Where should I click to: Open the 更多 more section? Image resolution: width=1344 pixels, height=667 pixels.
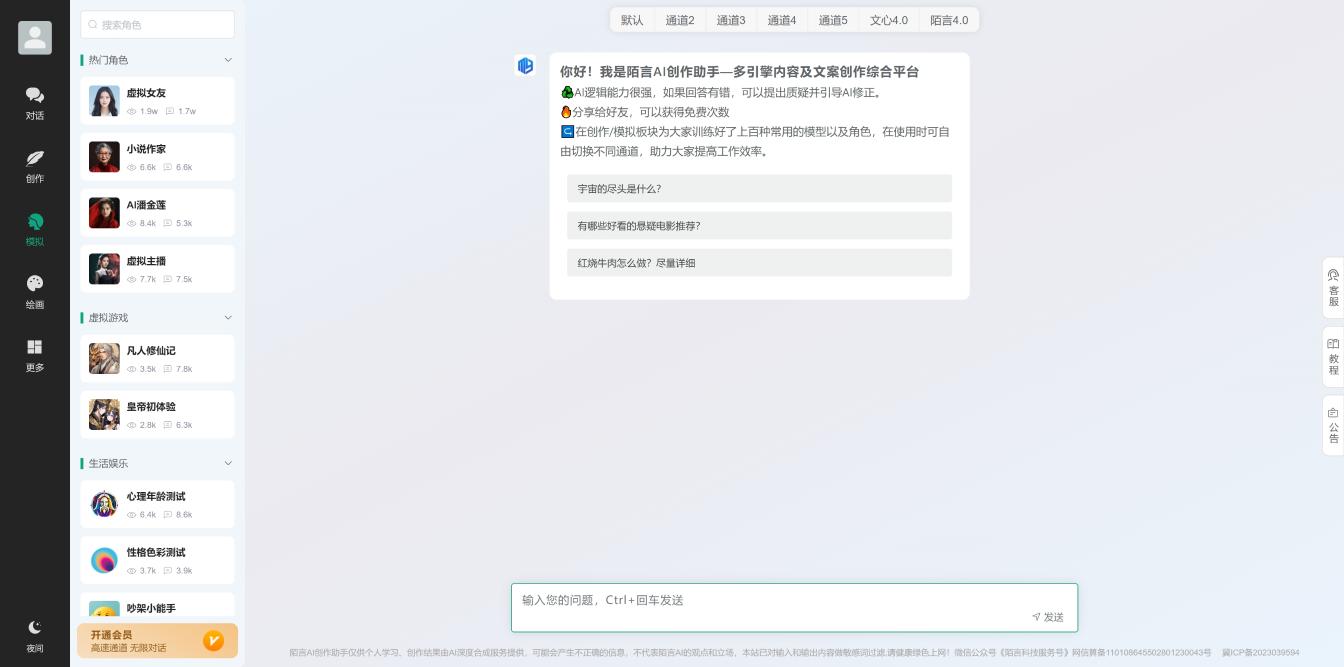[34, 355]
